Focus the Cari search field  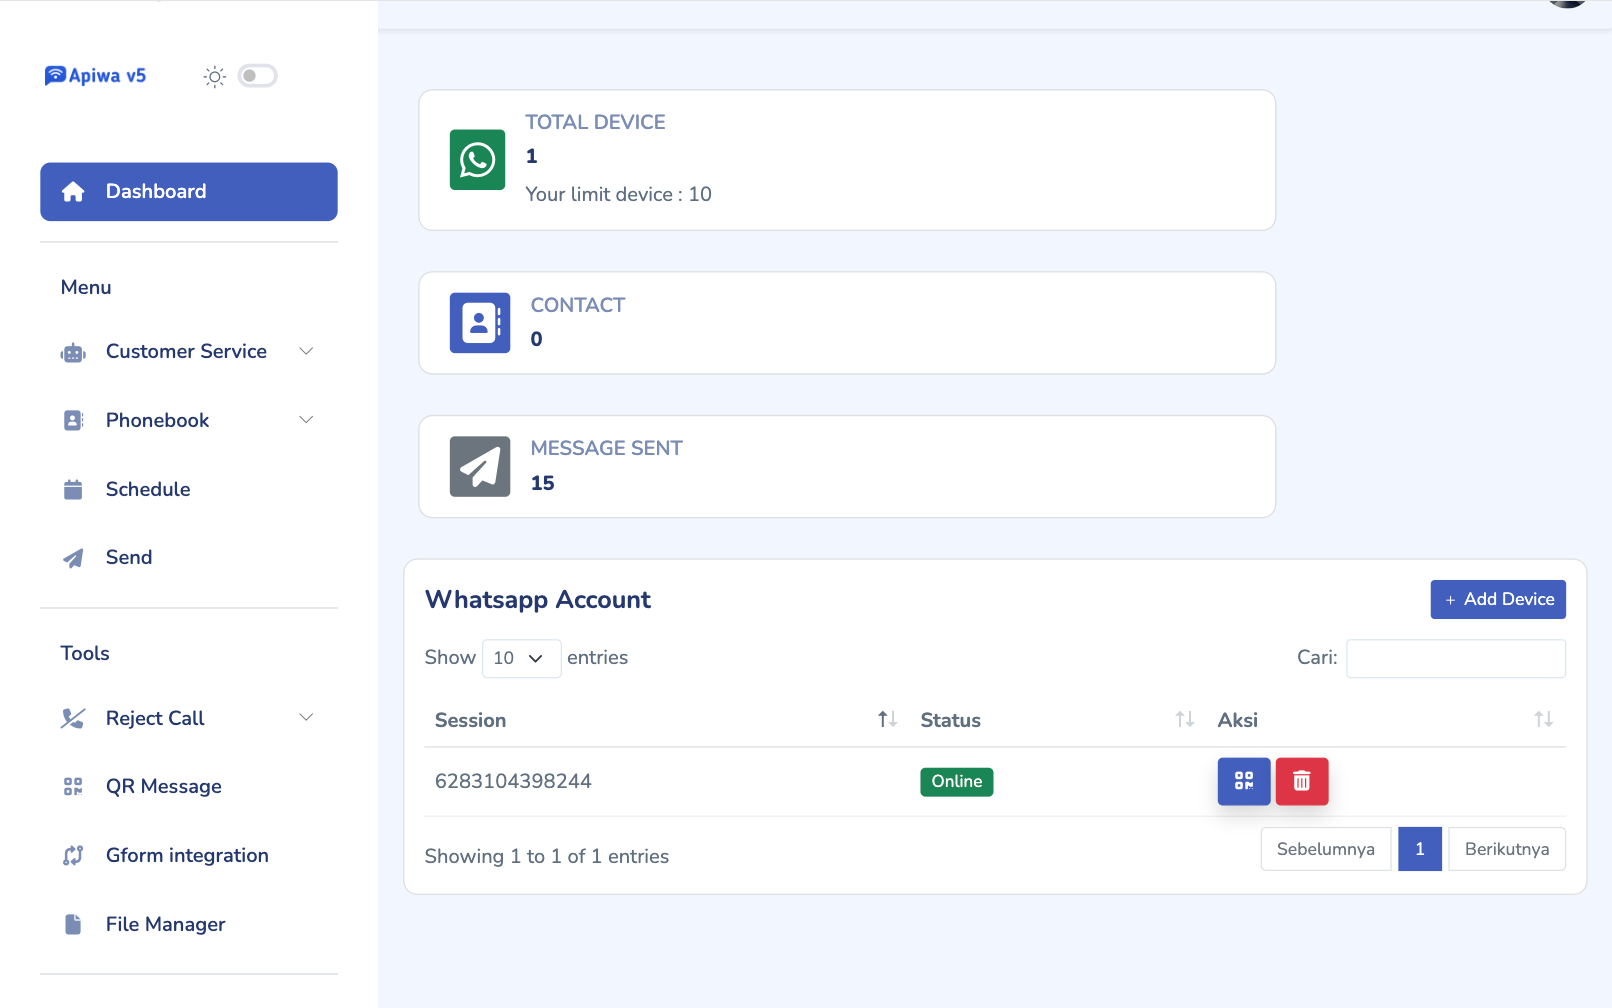point(1455,658)
